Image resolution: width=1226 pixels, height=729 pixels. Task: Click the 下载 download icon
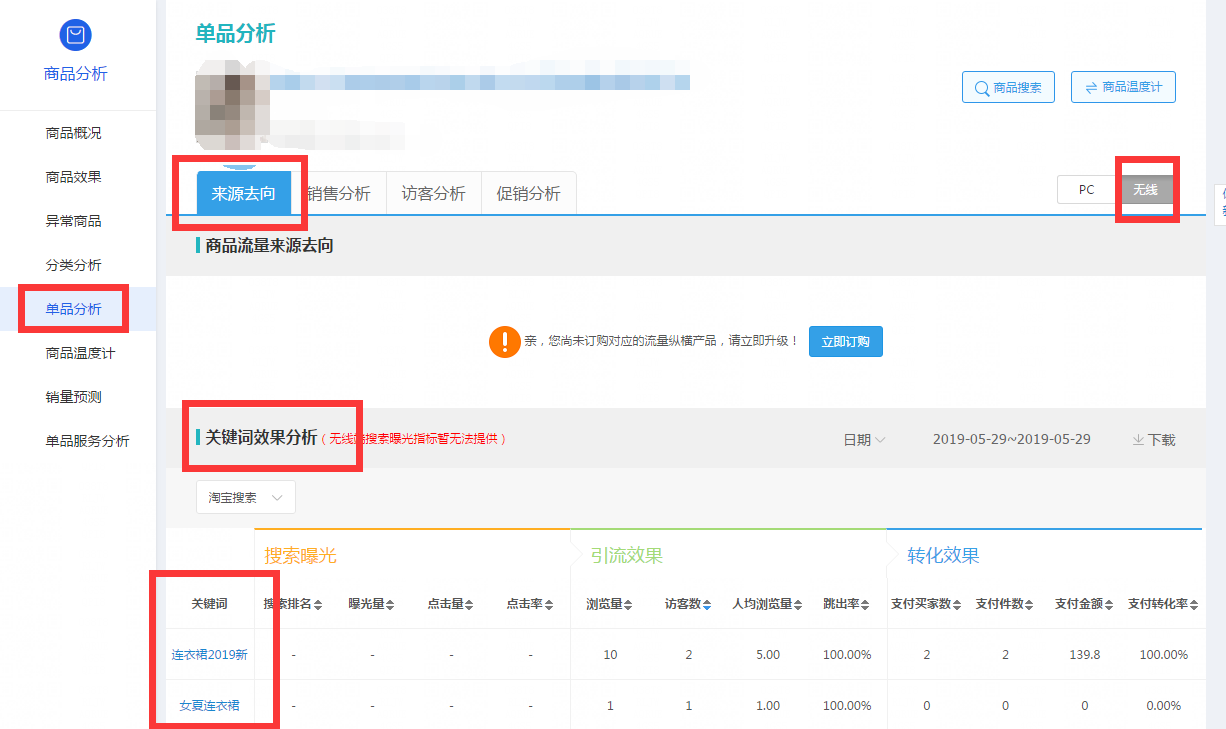1138,440
